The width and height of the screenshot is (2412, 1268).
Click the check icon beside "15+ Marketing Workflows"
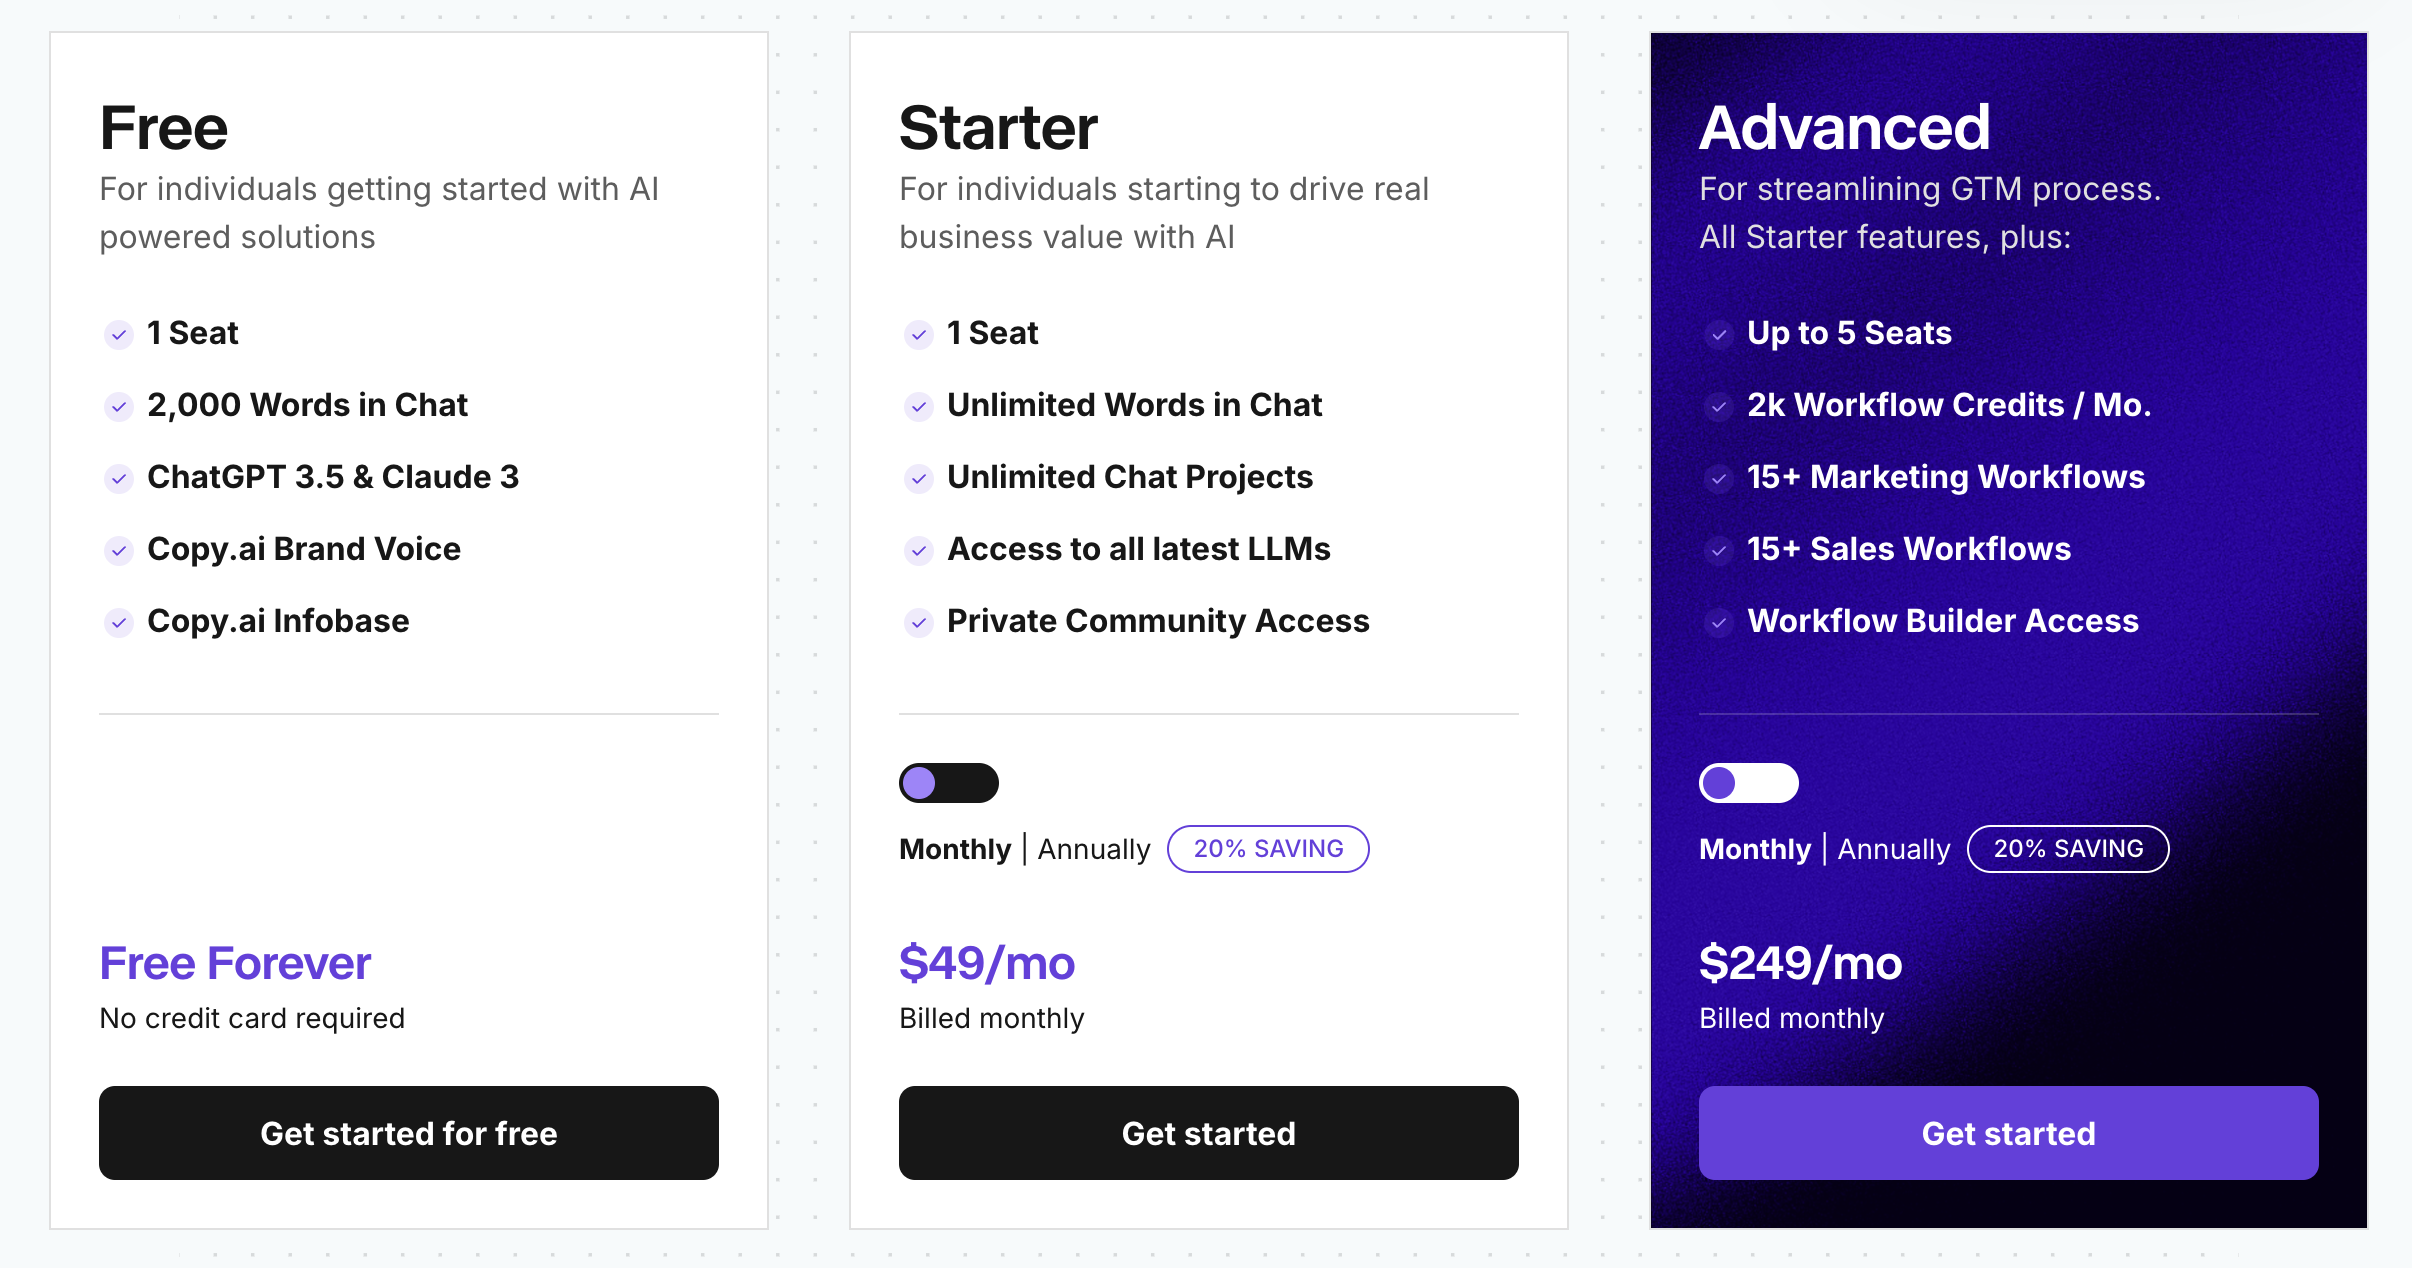[1719, 479]
